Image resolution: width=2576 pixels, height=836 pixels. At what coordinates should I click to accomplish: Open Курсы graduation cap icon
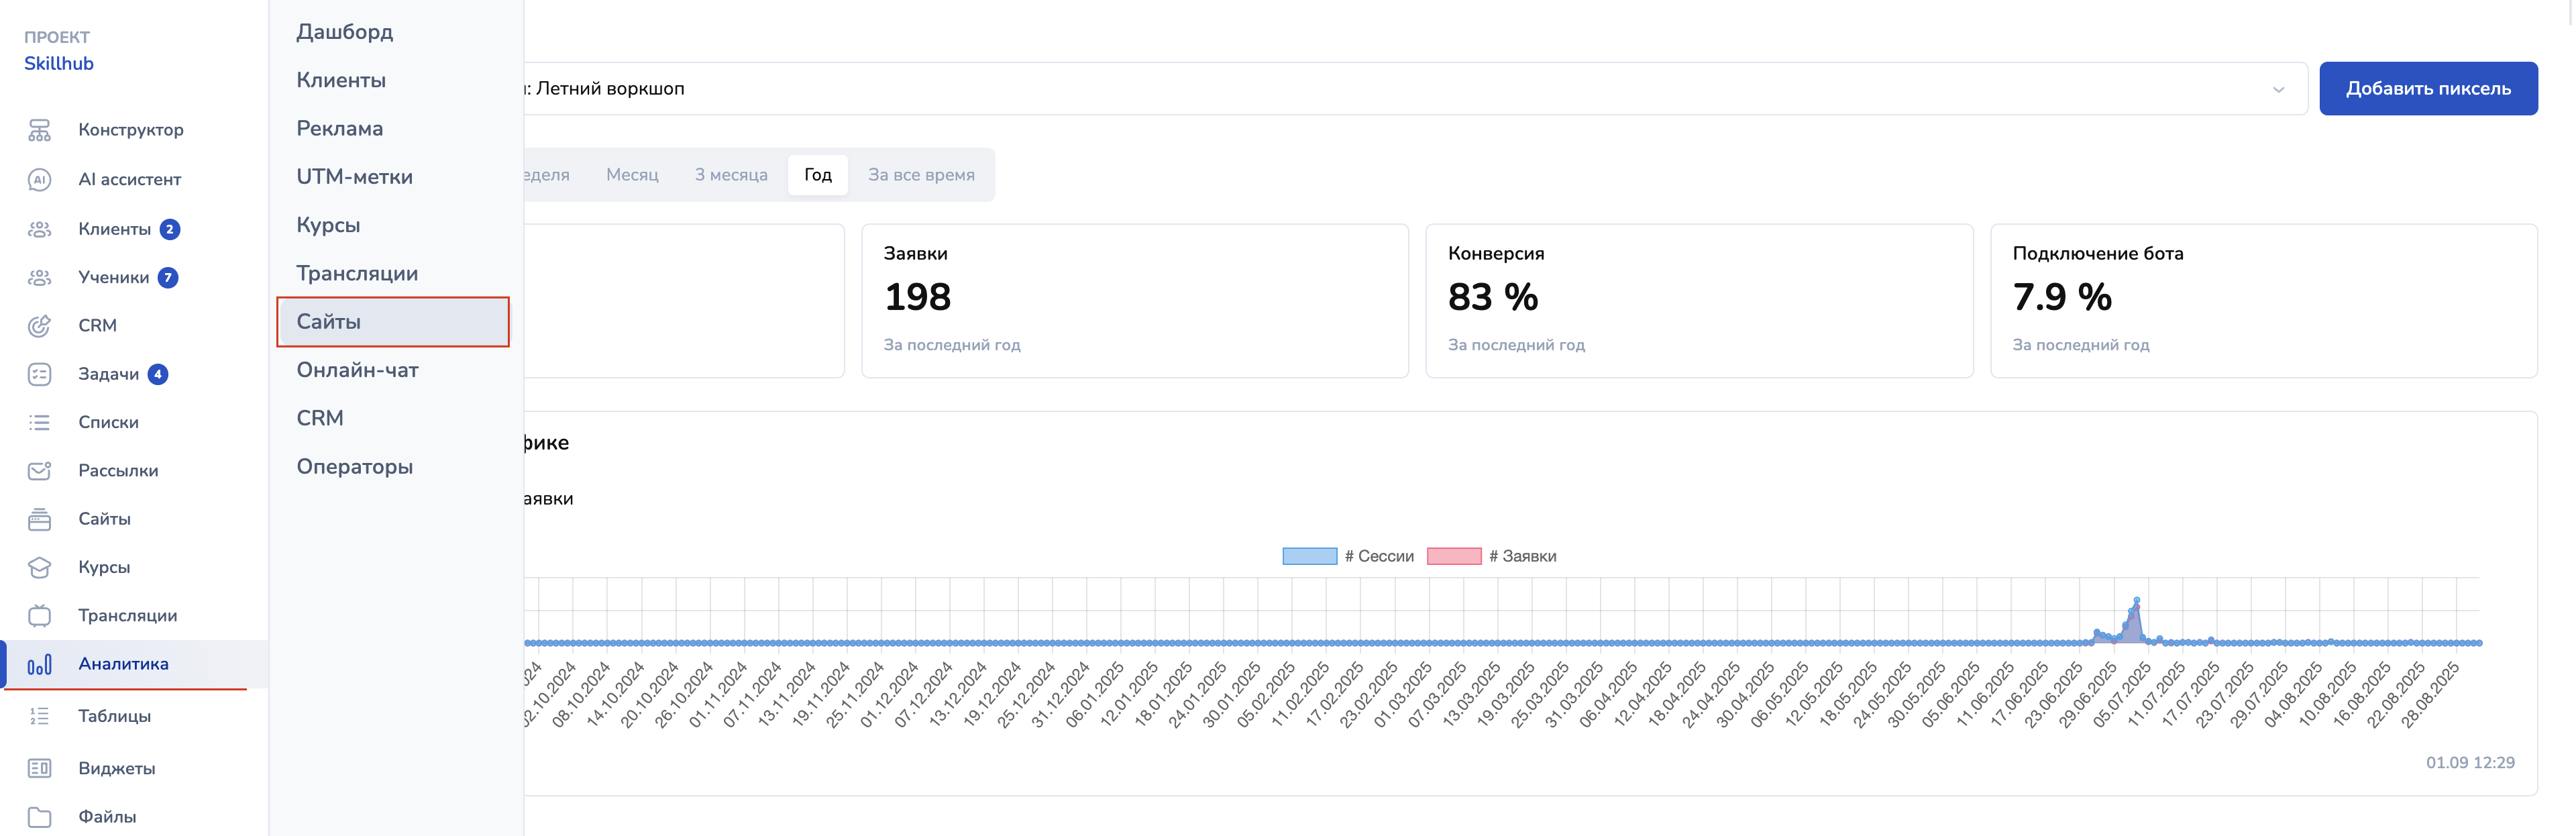point(39,567)
